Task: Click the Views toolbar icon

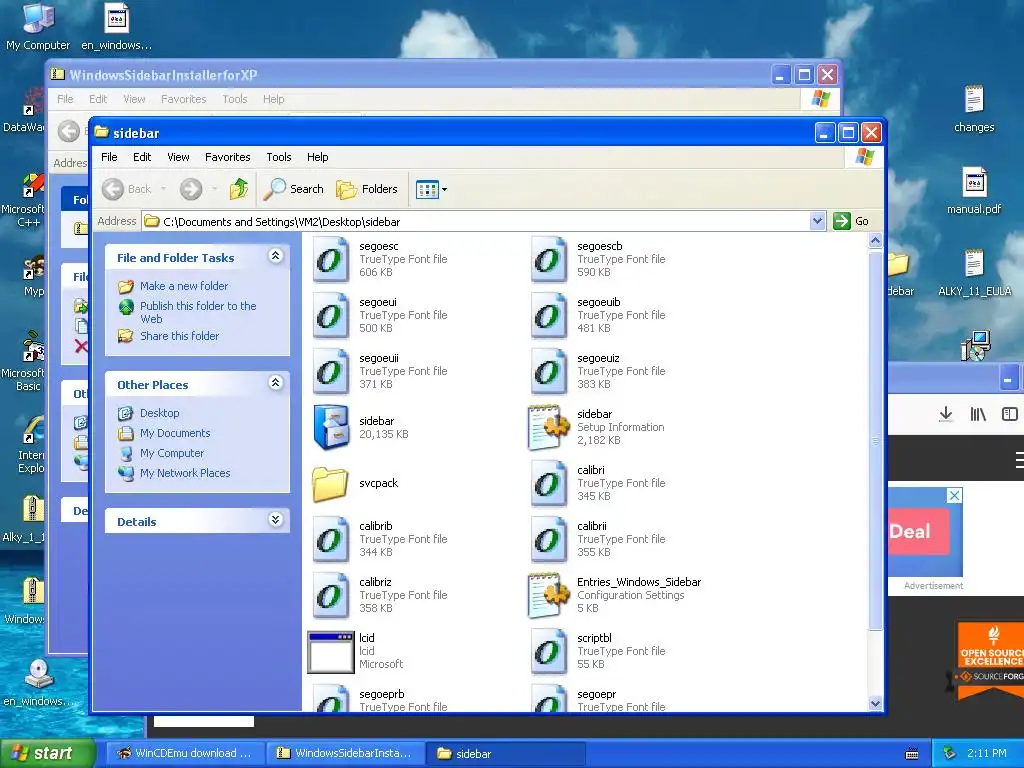Action: [427, 190]
